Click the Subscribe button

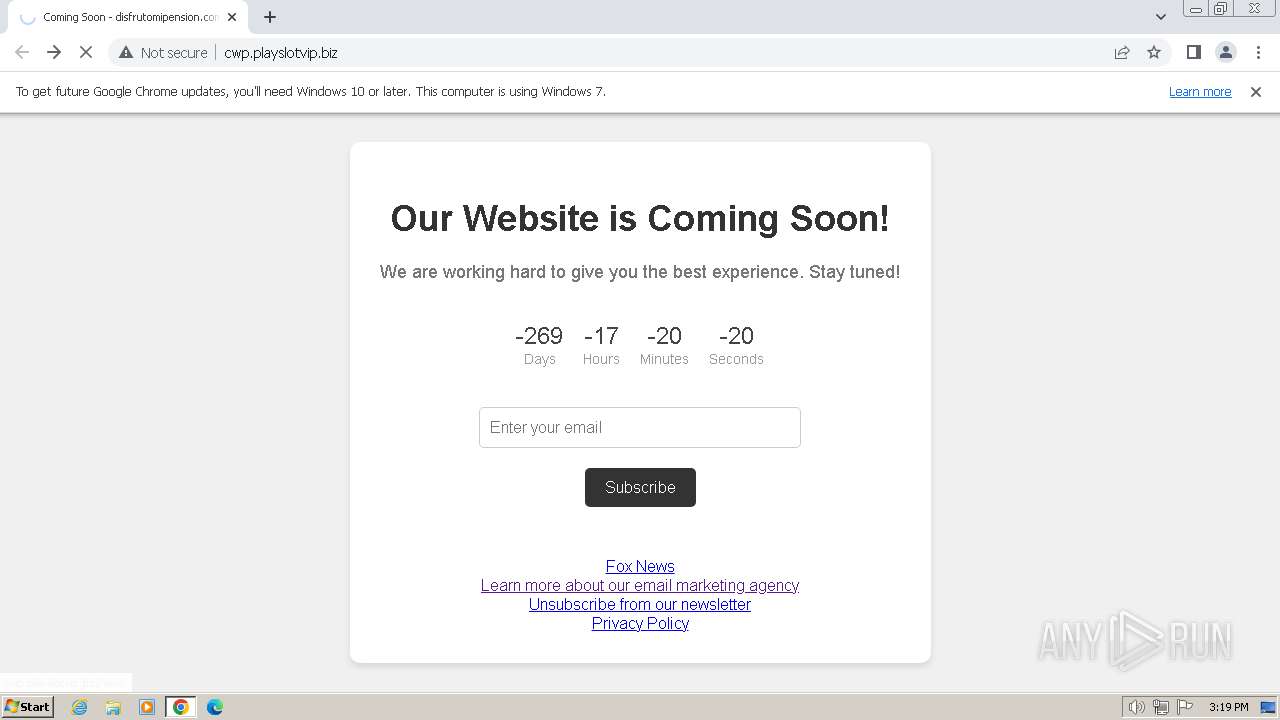640,487
